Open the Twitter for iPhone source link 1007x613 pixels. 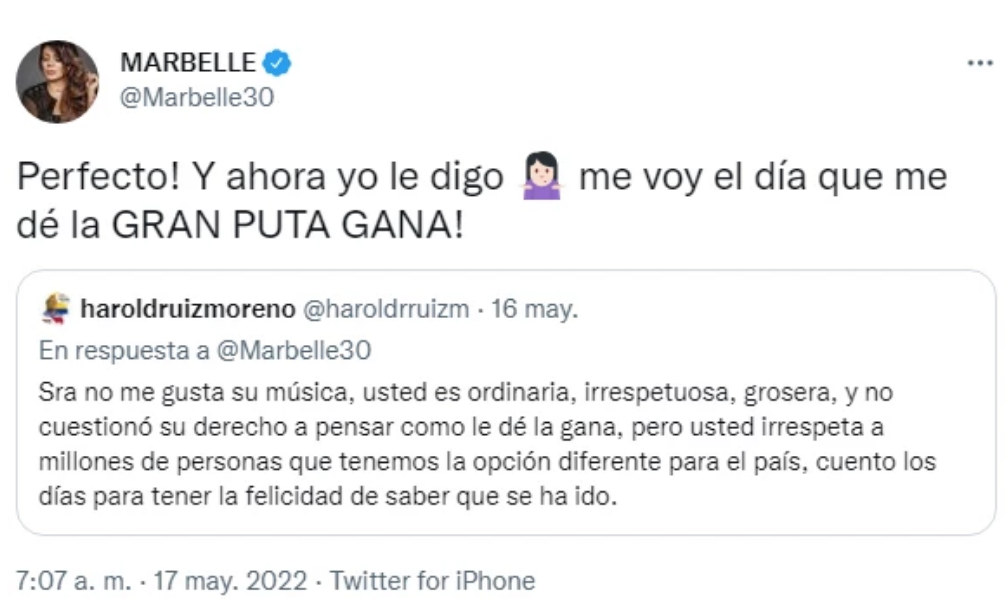(432, 581)
